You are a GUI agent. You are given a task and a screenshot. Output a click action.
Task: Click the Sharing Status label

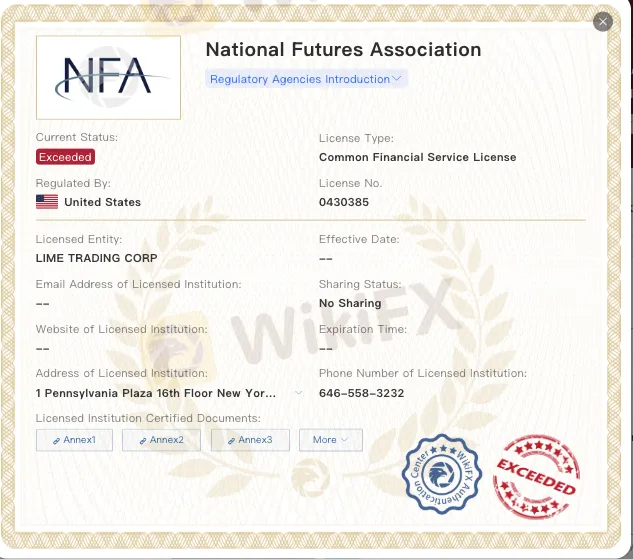360,284
